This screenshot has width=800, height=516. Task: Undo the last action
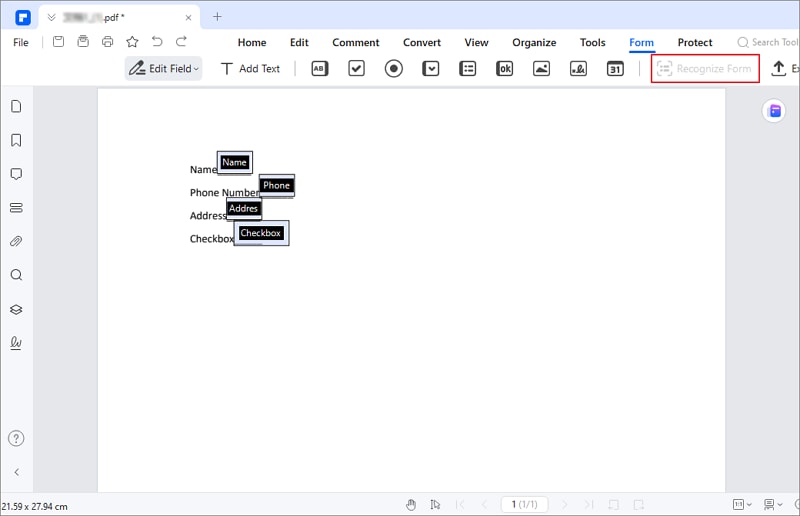(x=157, y=41)
